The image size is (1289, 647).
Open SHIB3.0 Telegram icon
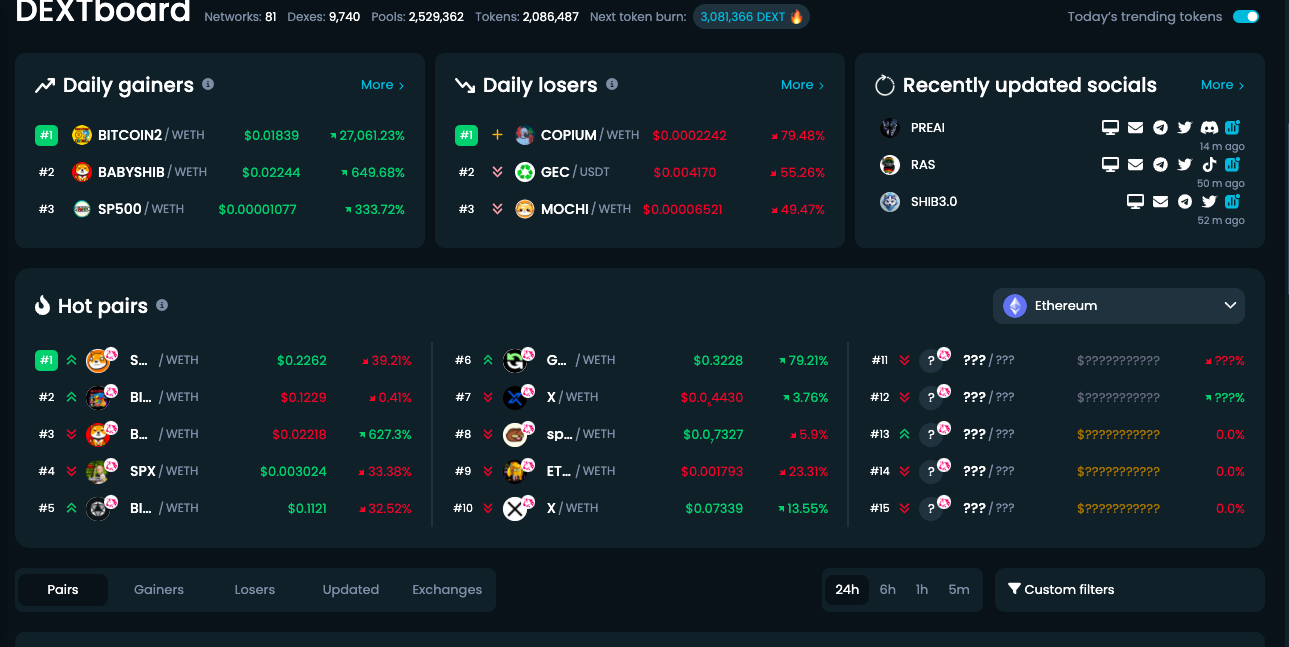click(1185, 202)
